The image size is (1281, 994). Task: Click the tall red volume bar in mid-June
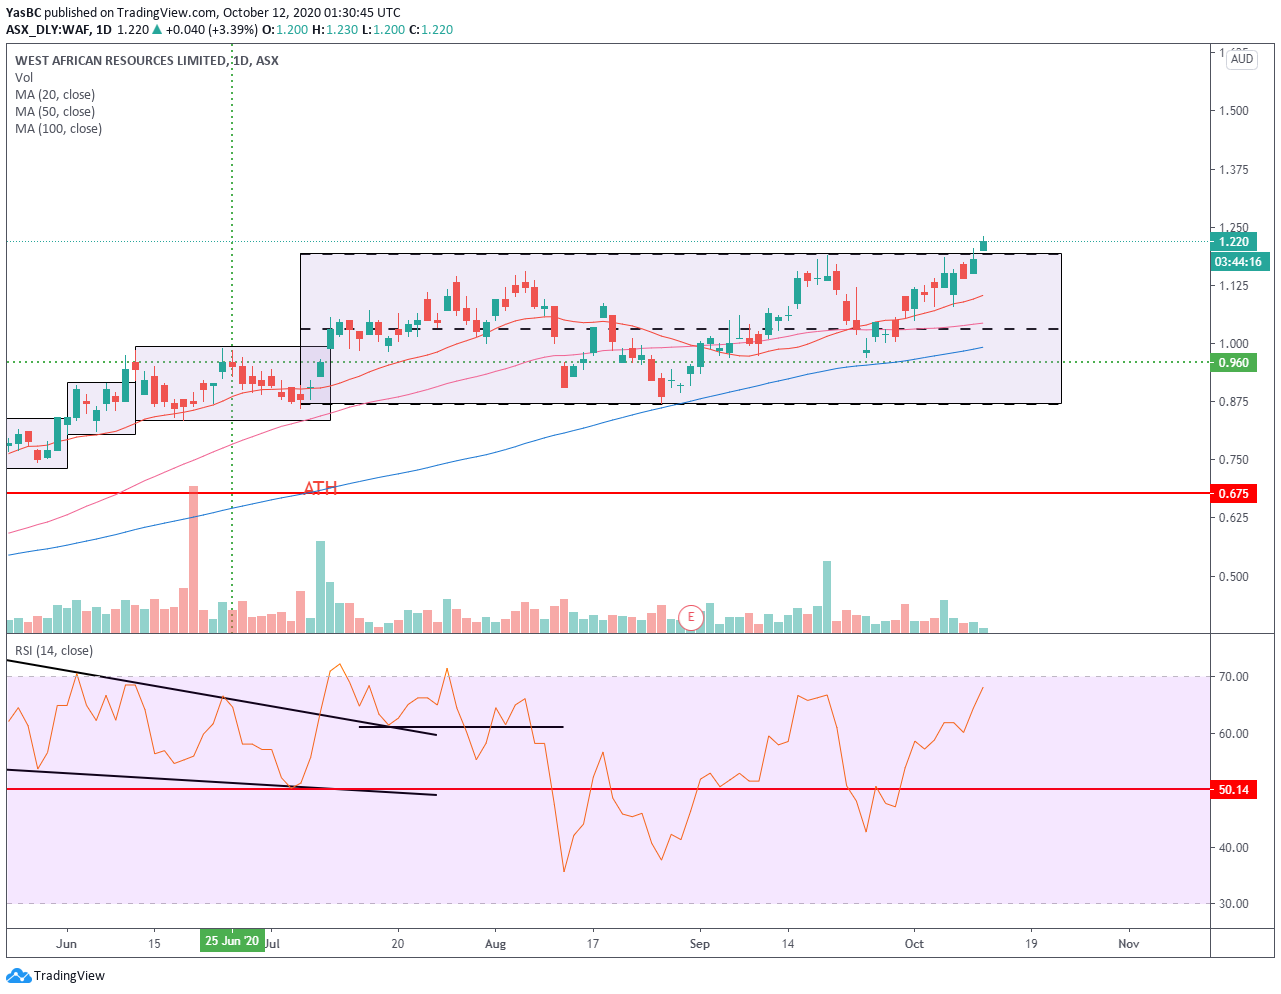tap(193, 559)
